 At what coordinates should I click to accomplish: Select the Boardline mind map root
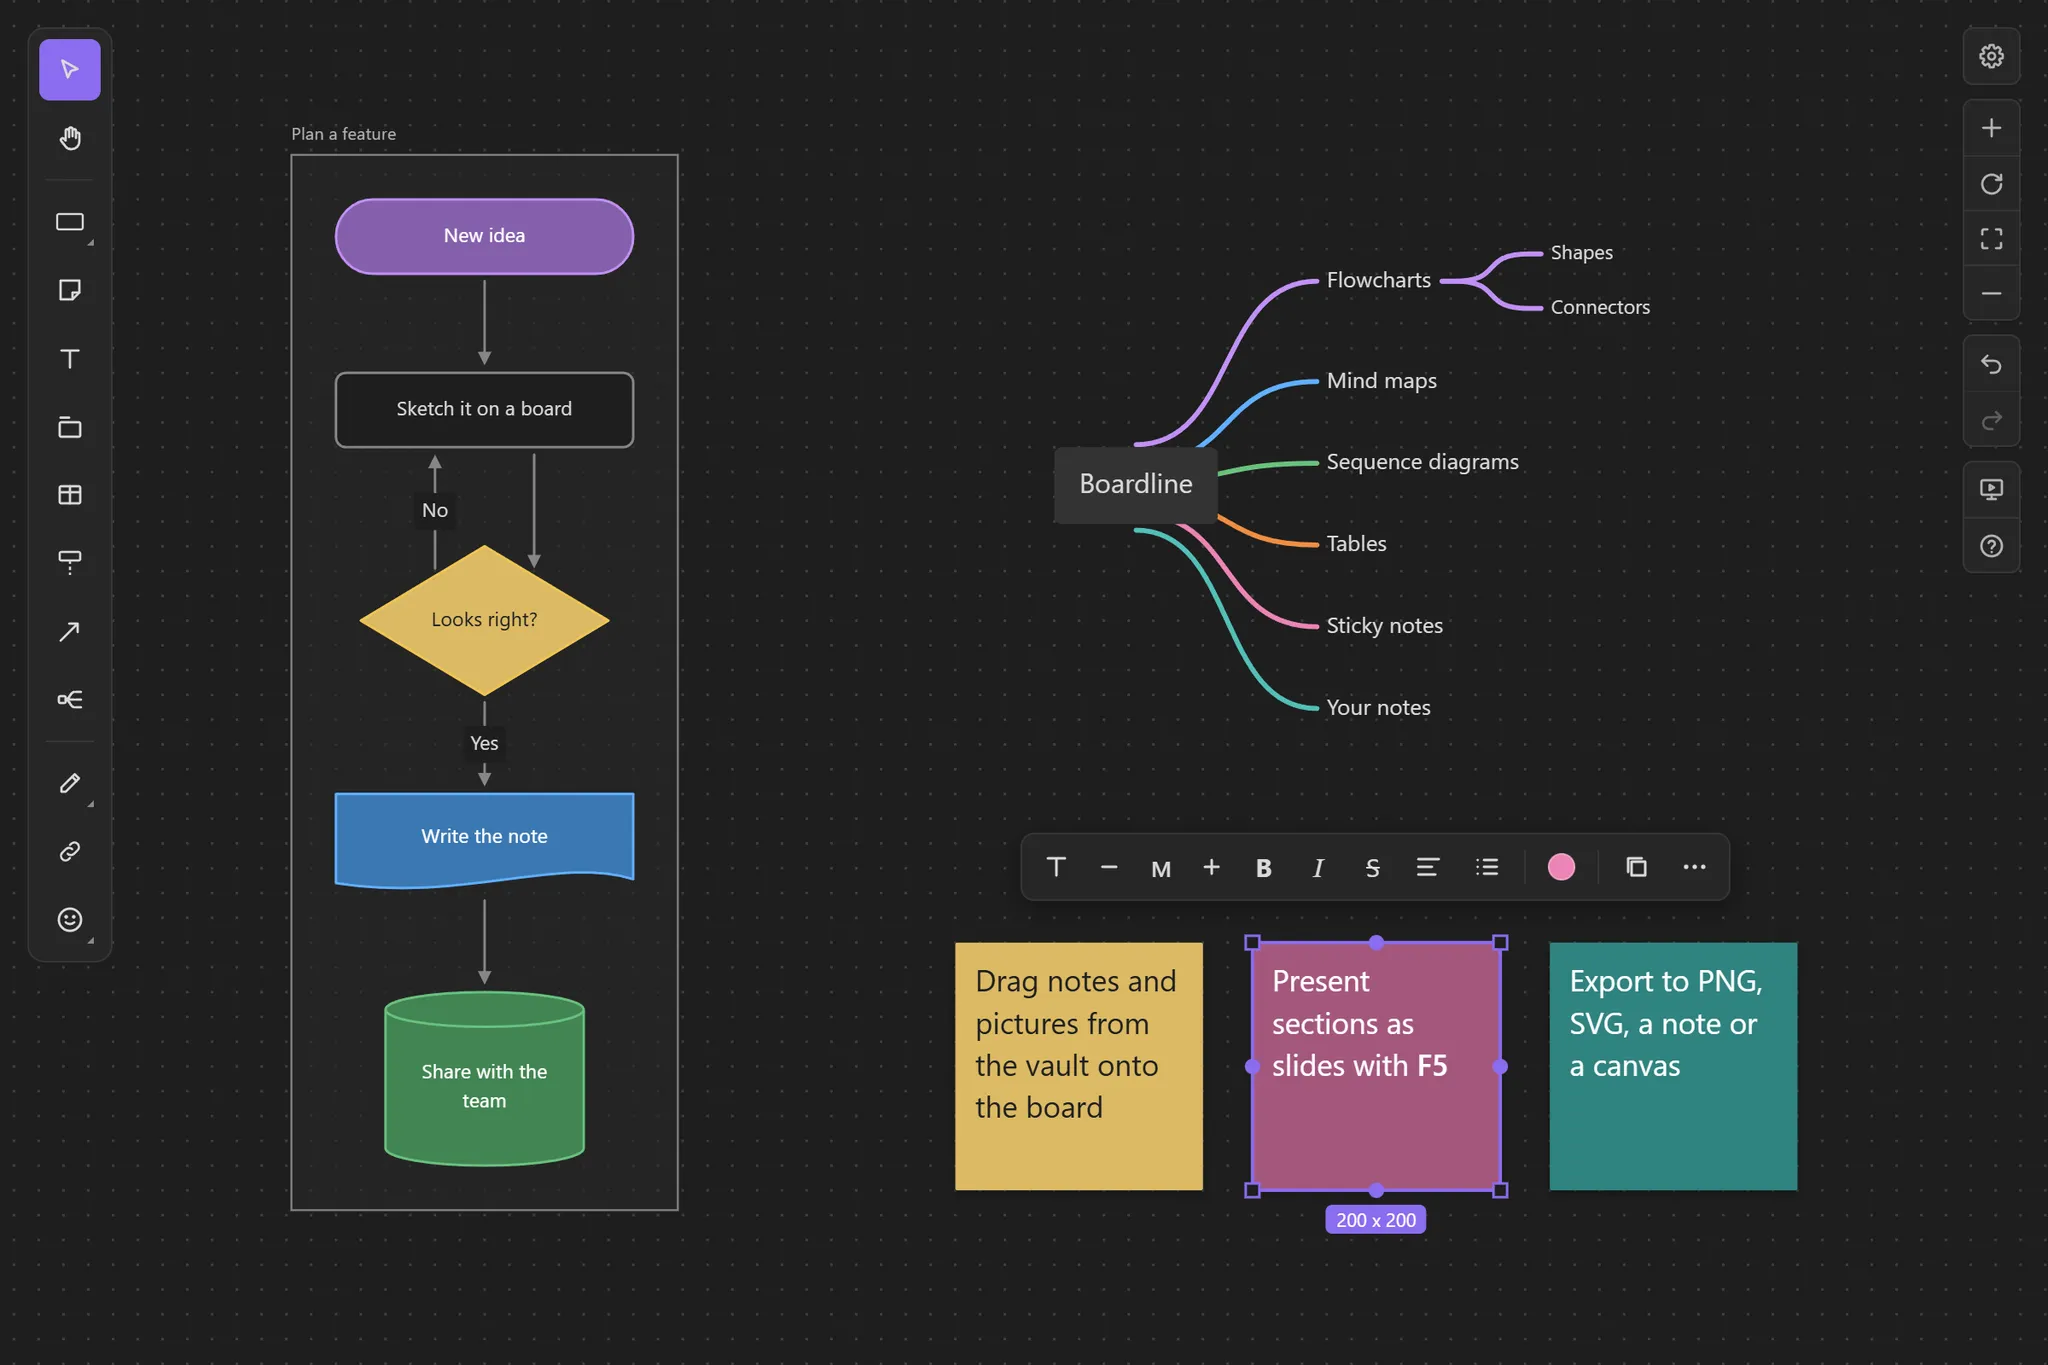pos(1136,485)
